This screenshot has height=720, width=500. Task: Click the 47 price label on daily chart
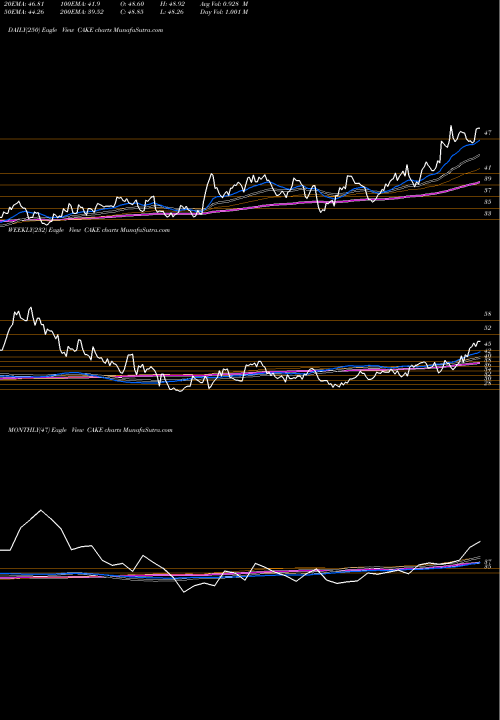pyautogui.click(x=488, y=133)
